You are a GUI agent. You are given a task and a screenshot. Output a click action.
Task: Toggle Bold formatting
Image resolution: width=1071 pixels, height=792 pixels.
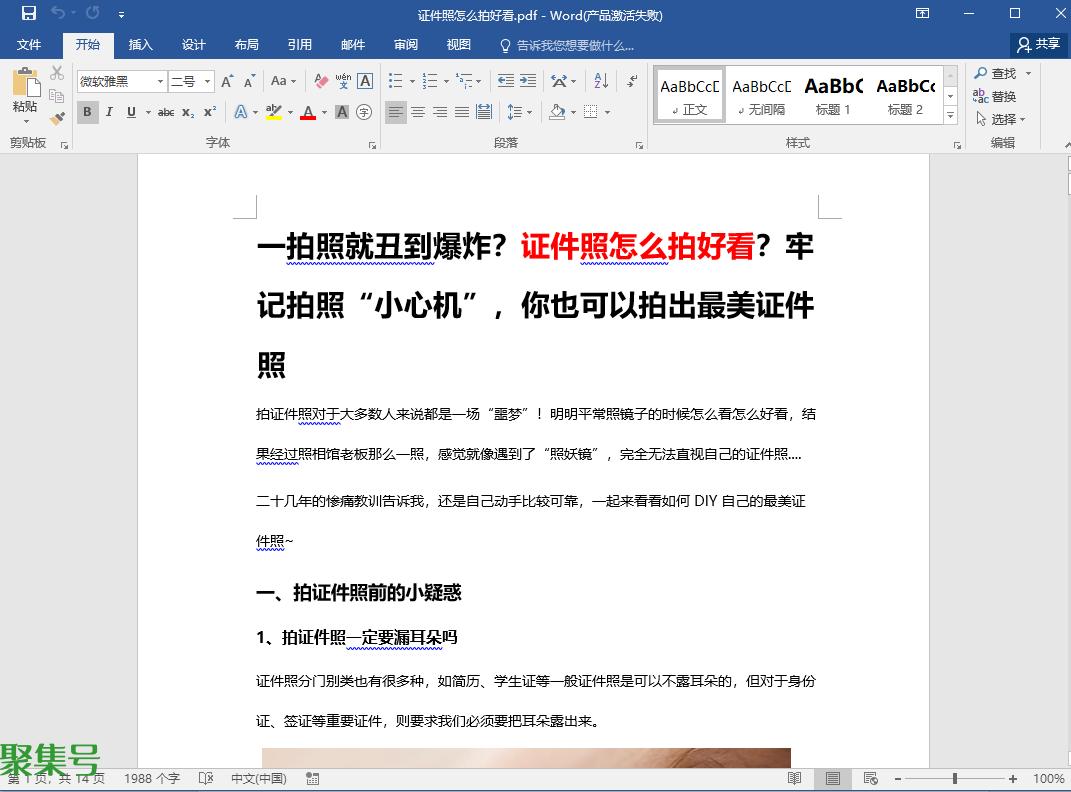(x=89, y=112)
